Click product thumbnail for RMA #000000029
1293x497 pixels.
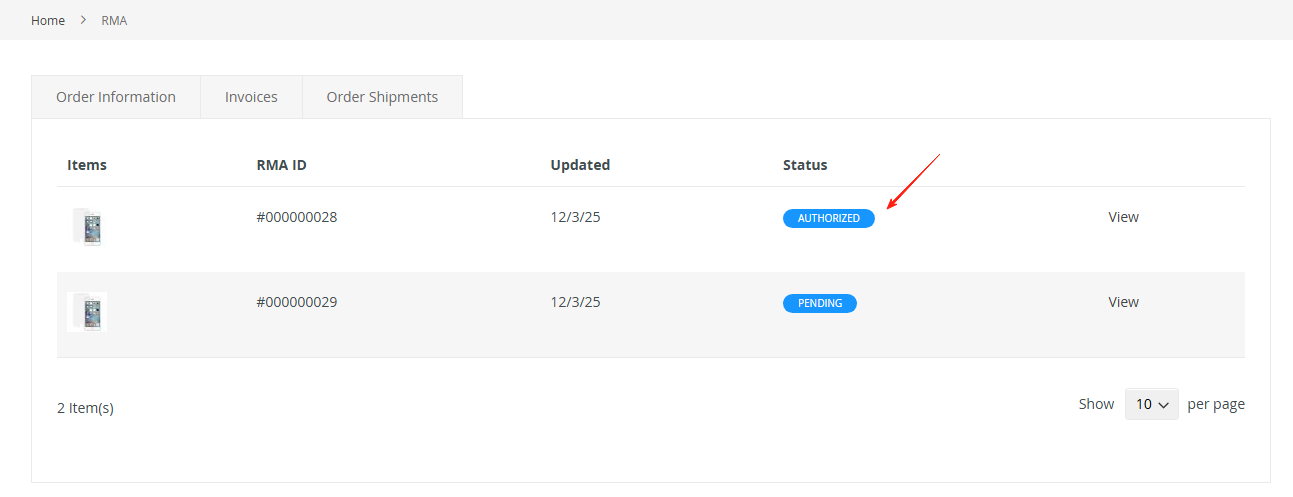(x=87, y=312)
